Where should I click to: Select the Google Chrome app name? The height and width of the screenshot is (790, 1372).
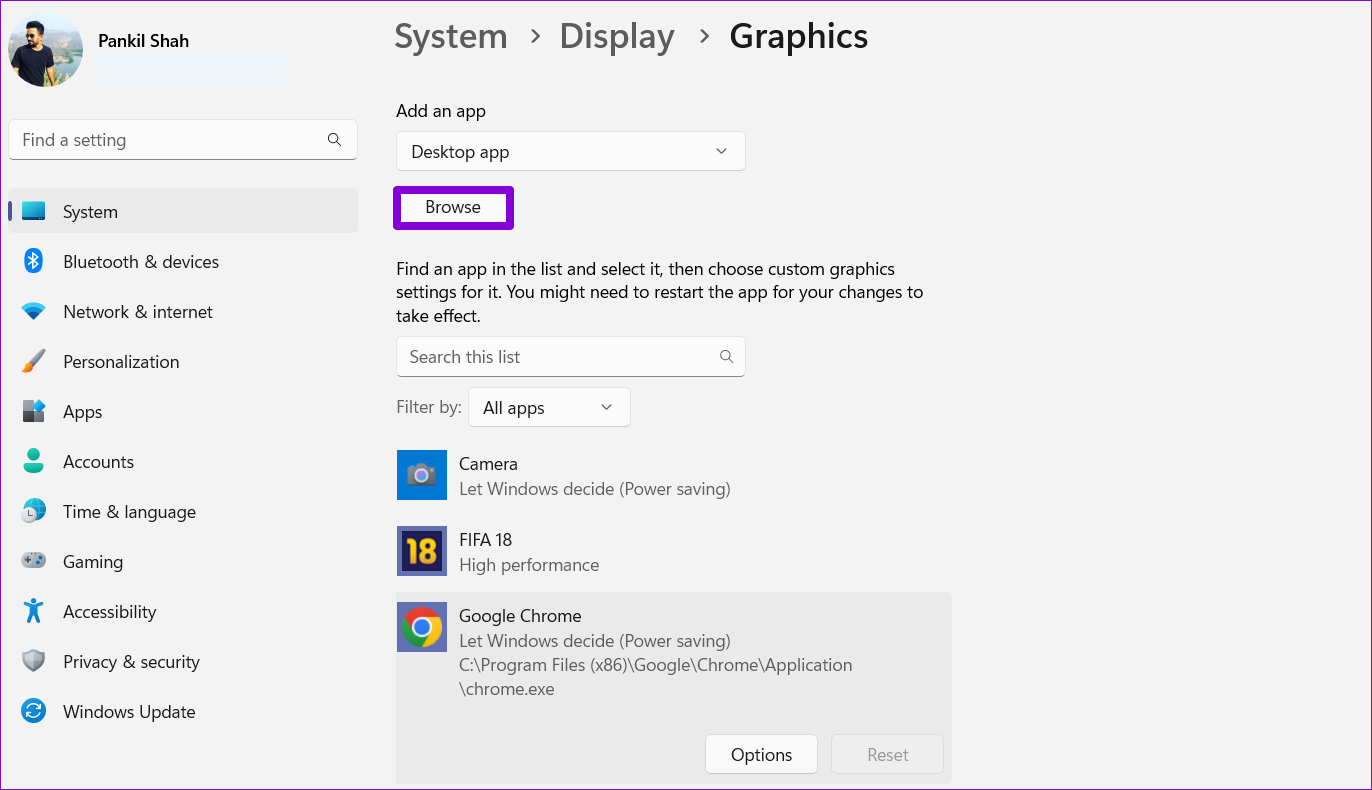[x=520, y=616]
